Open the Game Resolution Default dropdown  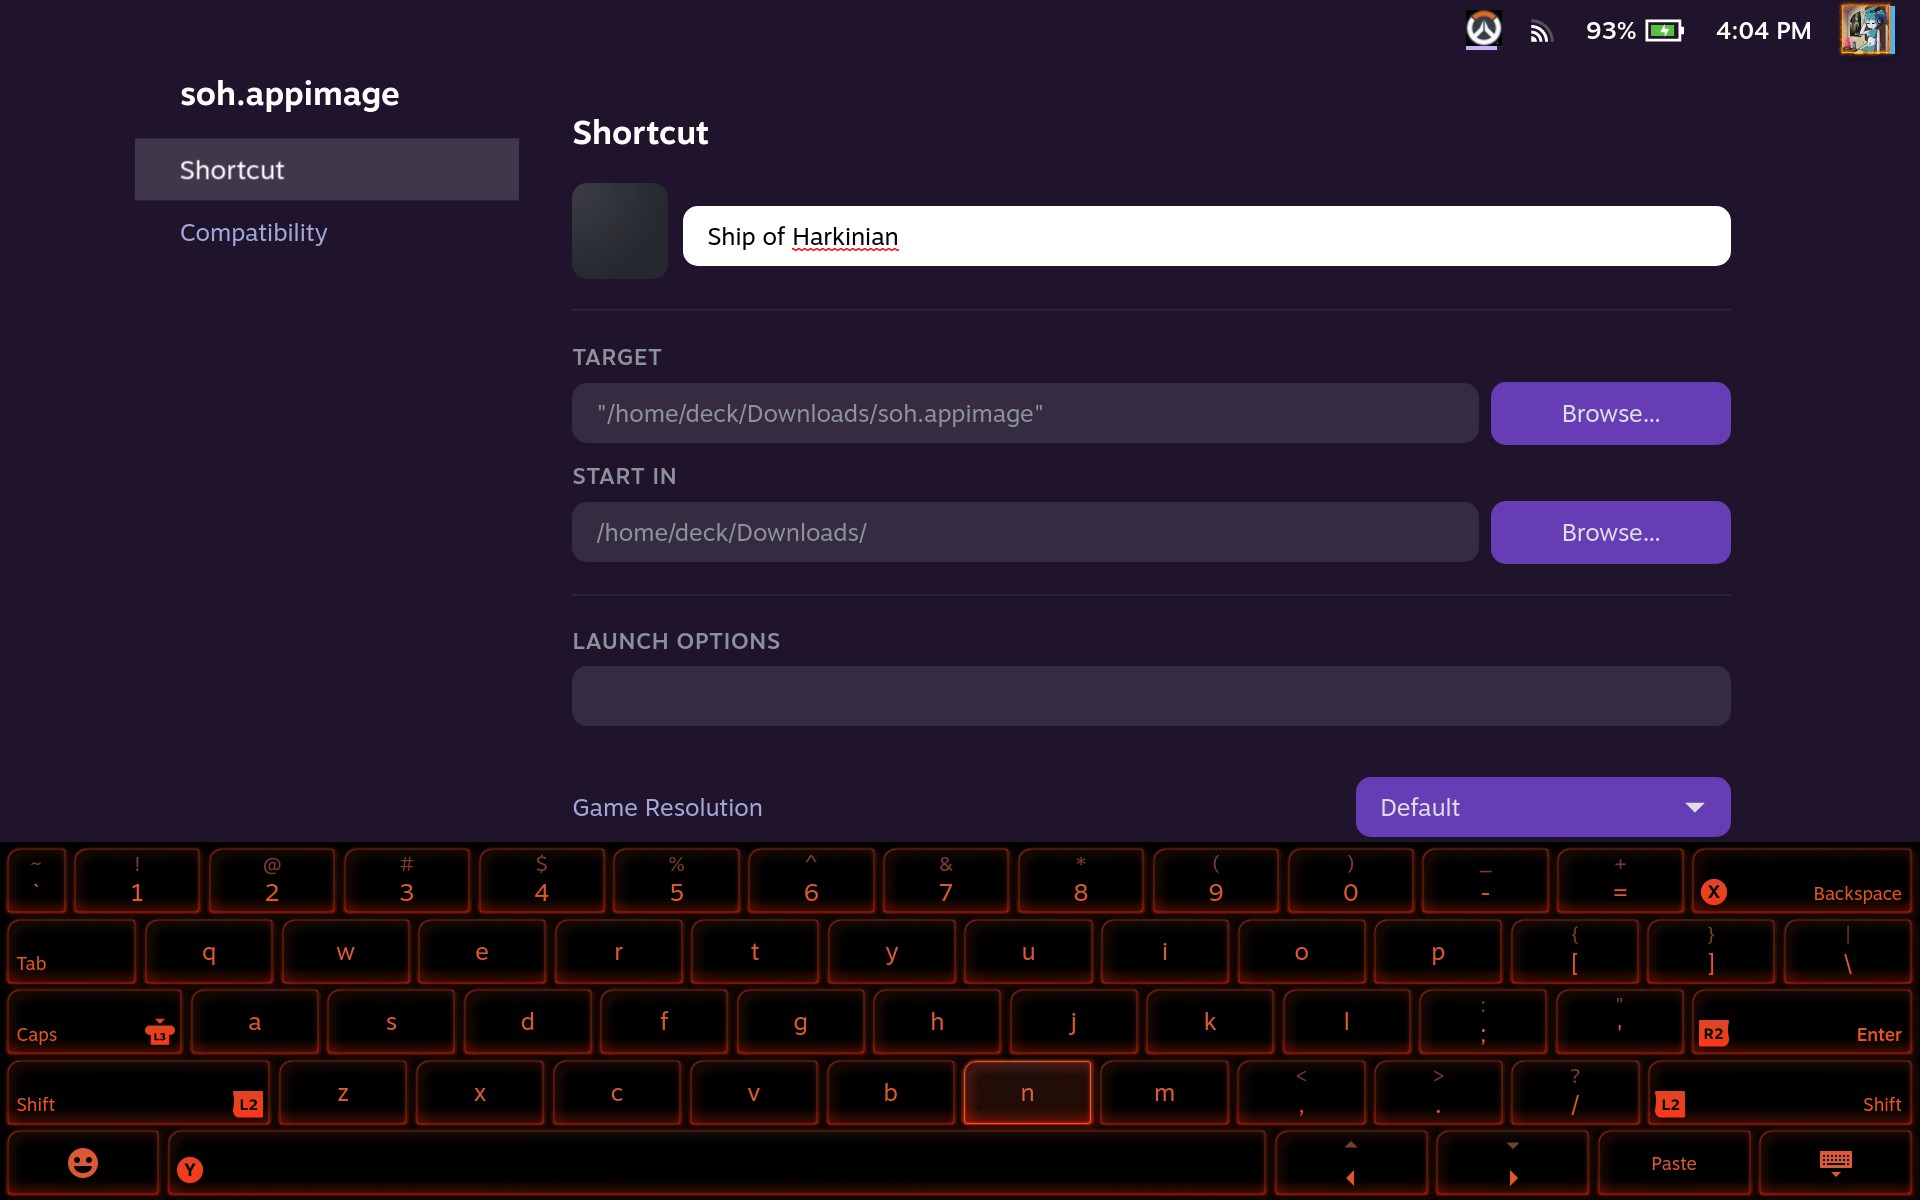pos(1543,807)
